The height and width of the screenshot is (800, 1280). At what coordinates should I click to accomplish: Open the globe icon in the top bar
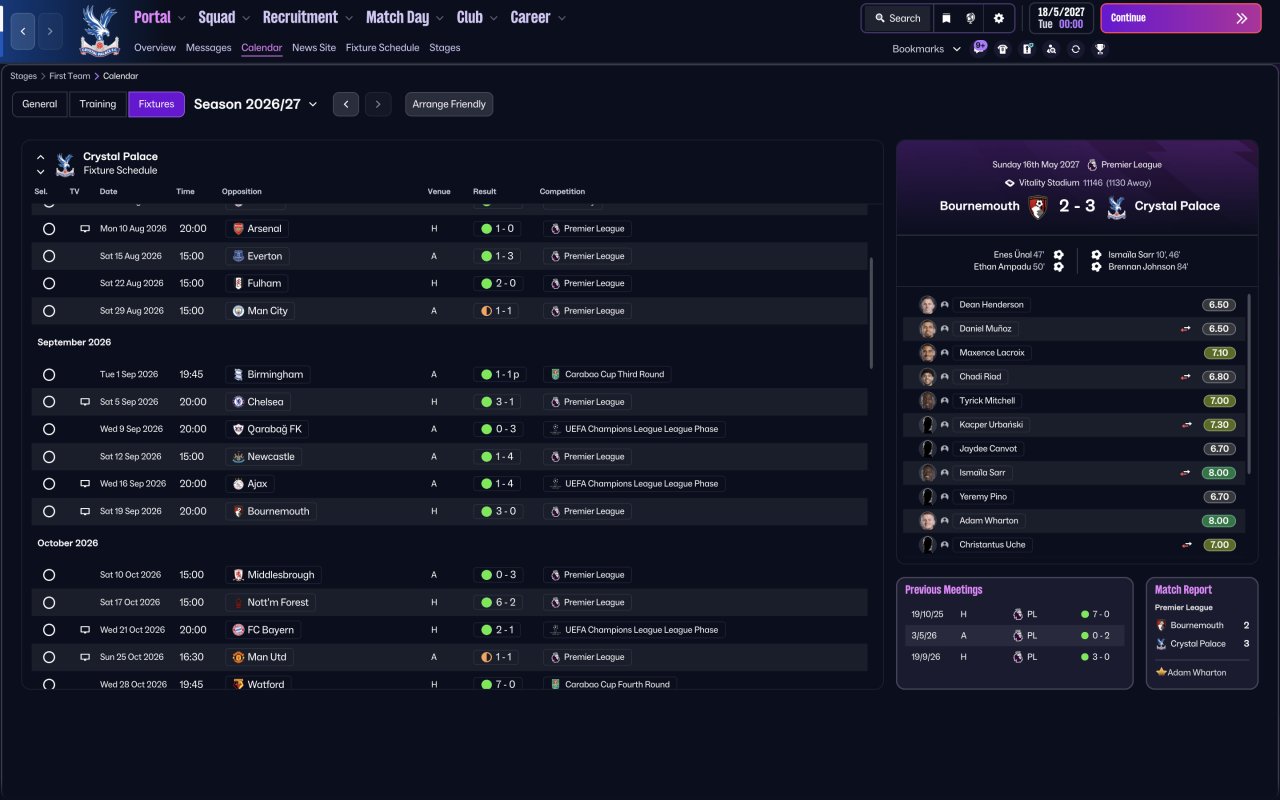[x=970, y=18]
